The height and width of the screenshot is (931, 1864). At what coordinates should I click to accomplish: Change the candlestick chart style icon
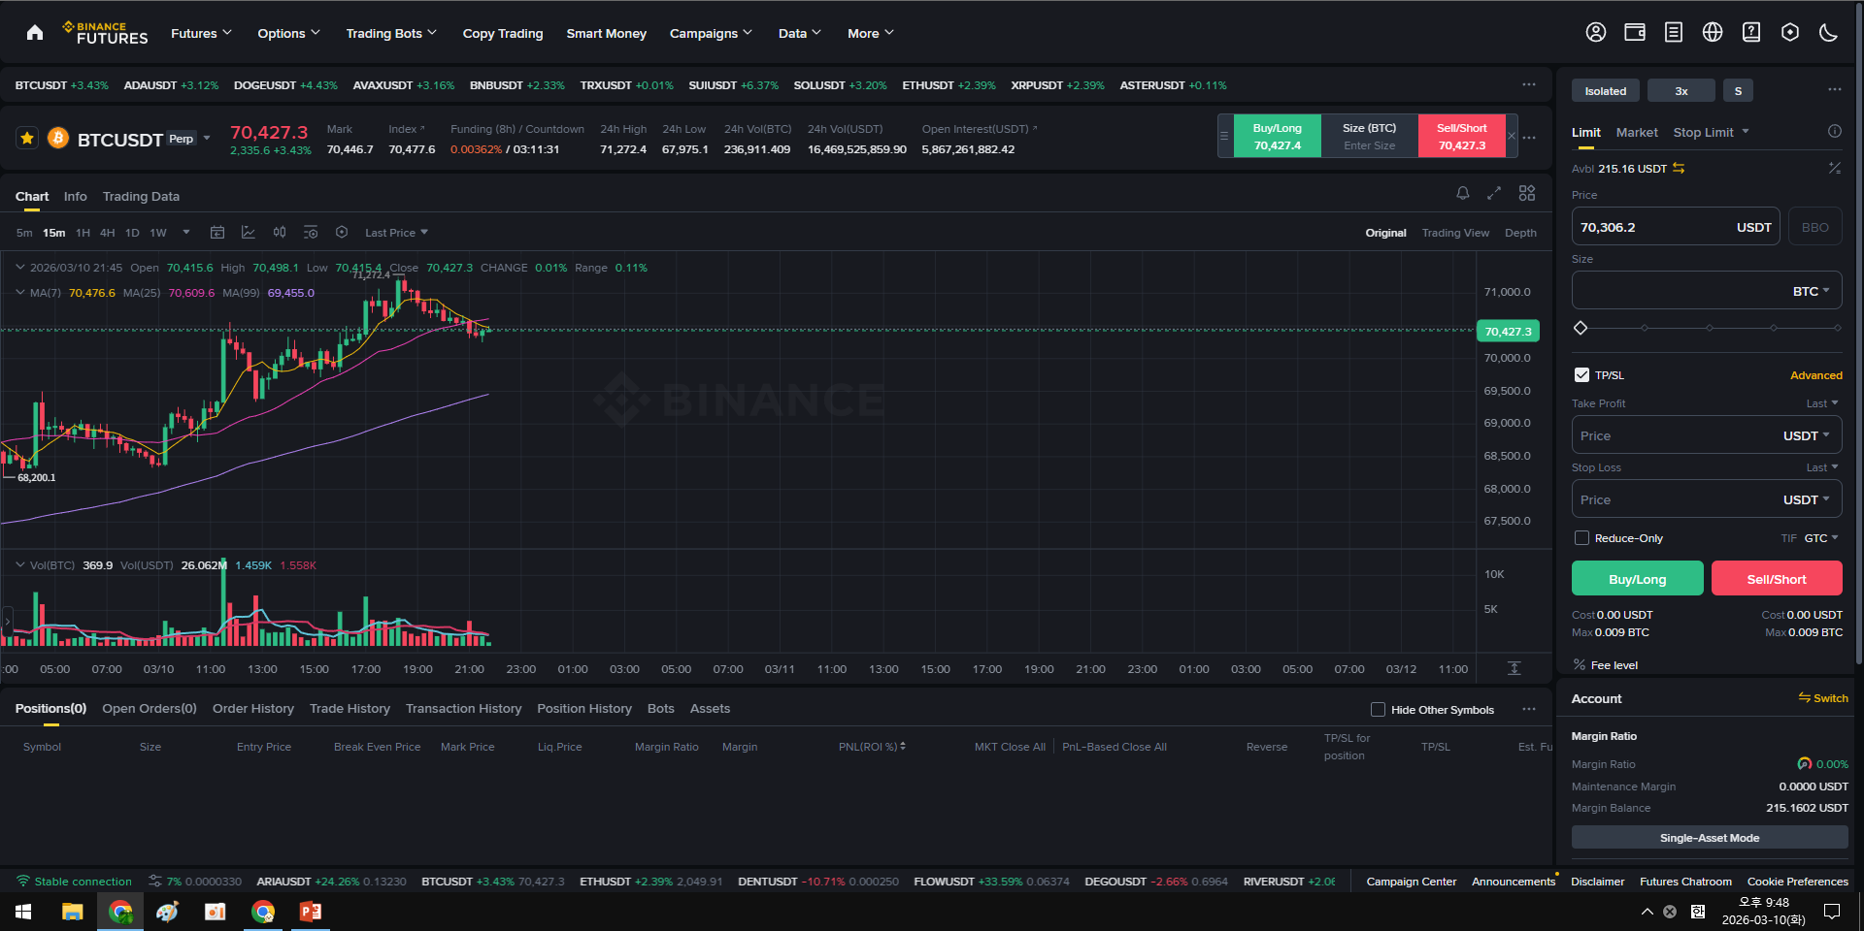point(280,232)
